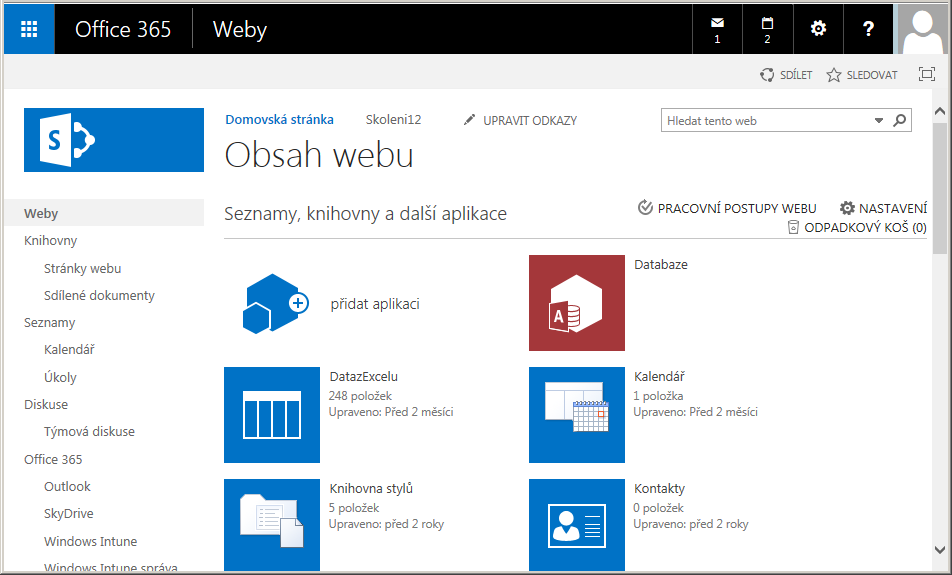952x575 pixels.
Task: Open the calendar icon showing 2 reminders
Action: coord(767,29)
